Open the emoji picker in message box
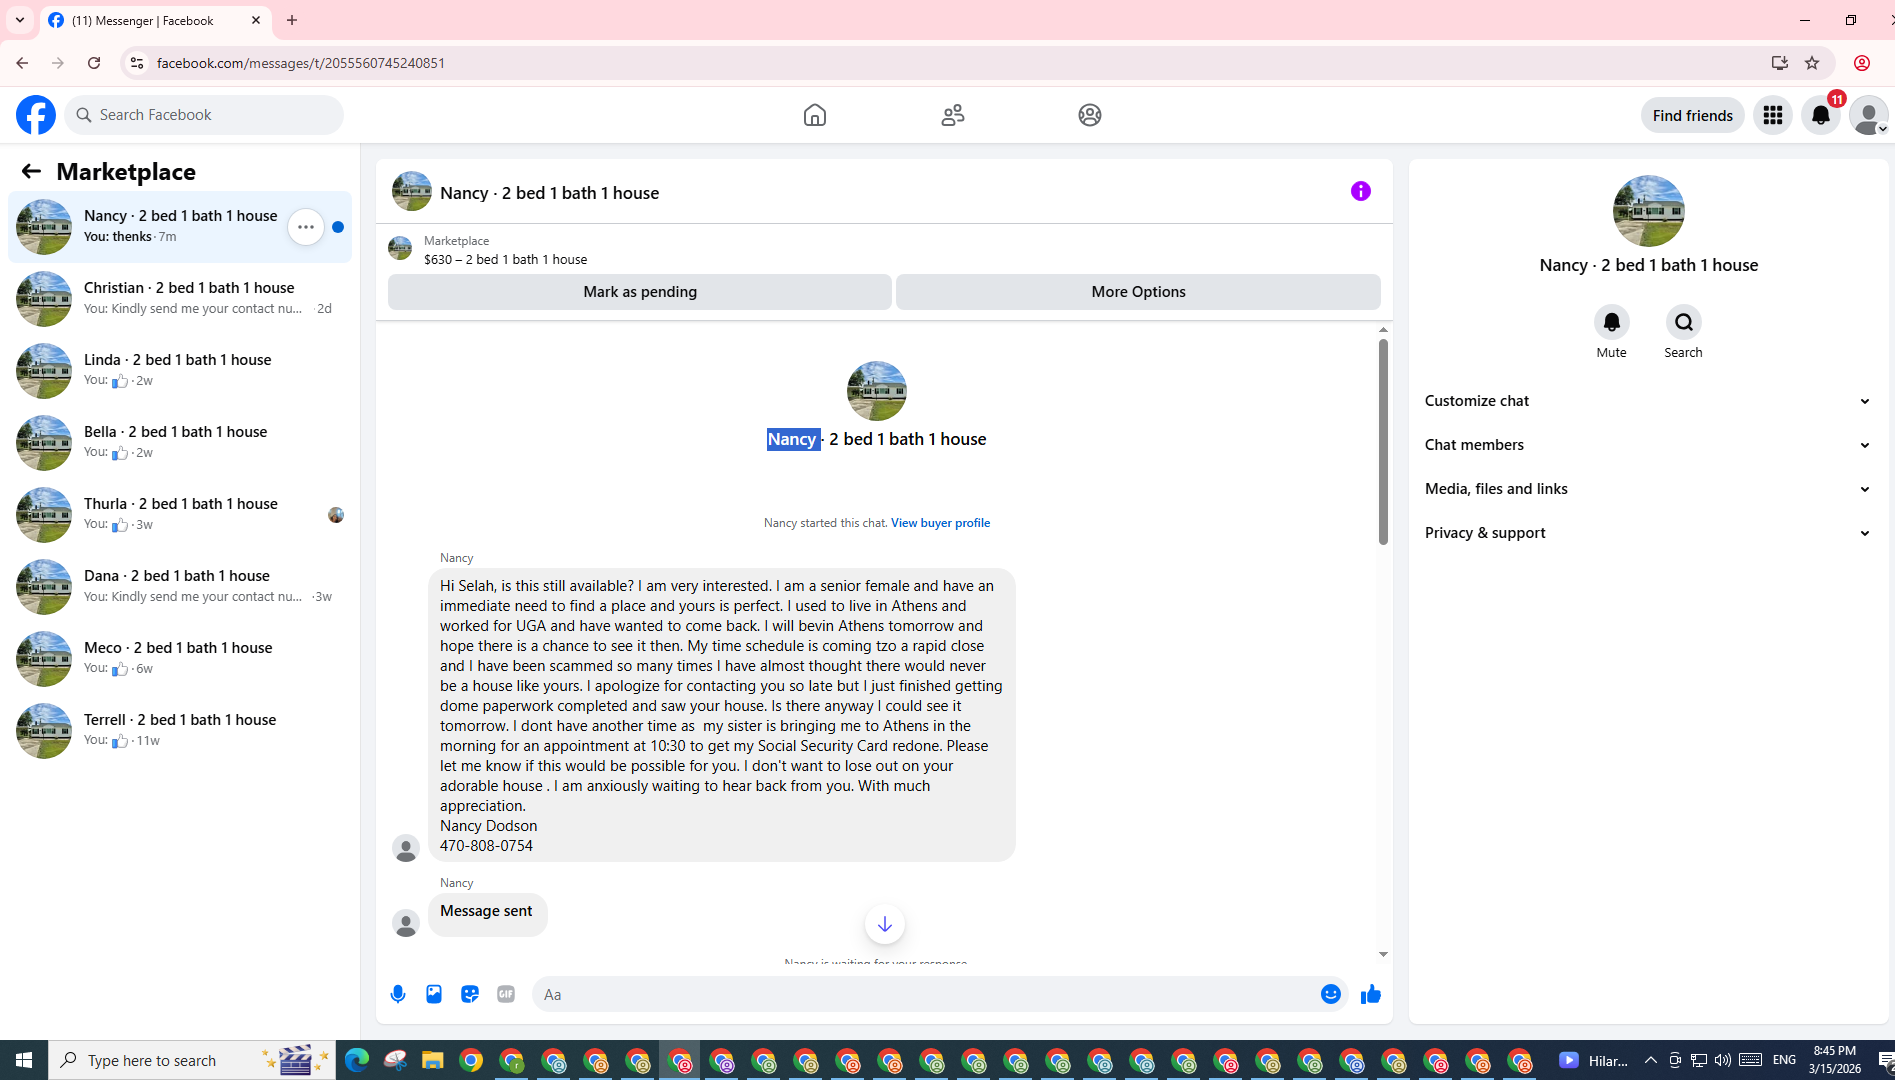Image resolution: width=1895 pixels, height=1080 pixels. click(1331, 994)
